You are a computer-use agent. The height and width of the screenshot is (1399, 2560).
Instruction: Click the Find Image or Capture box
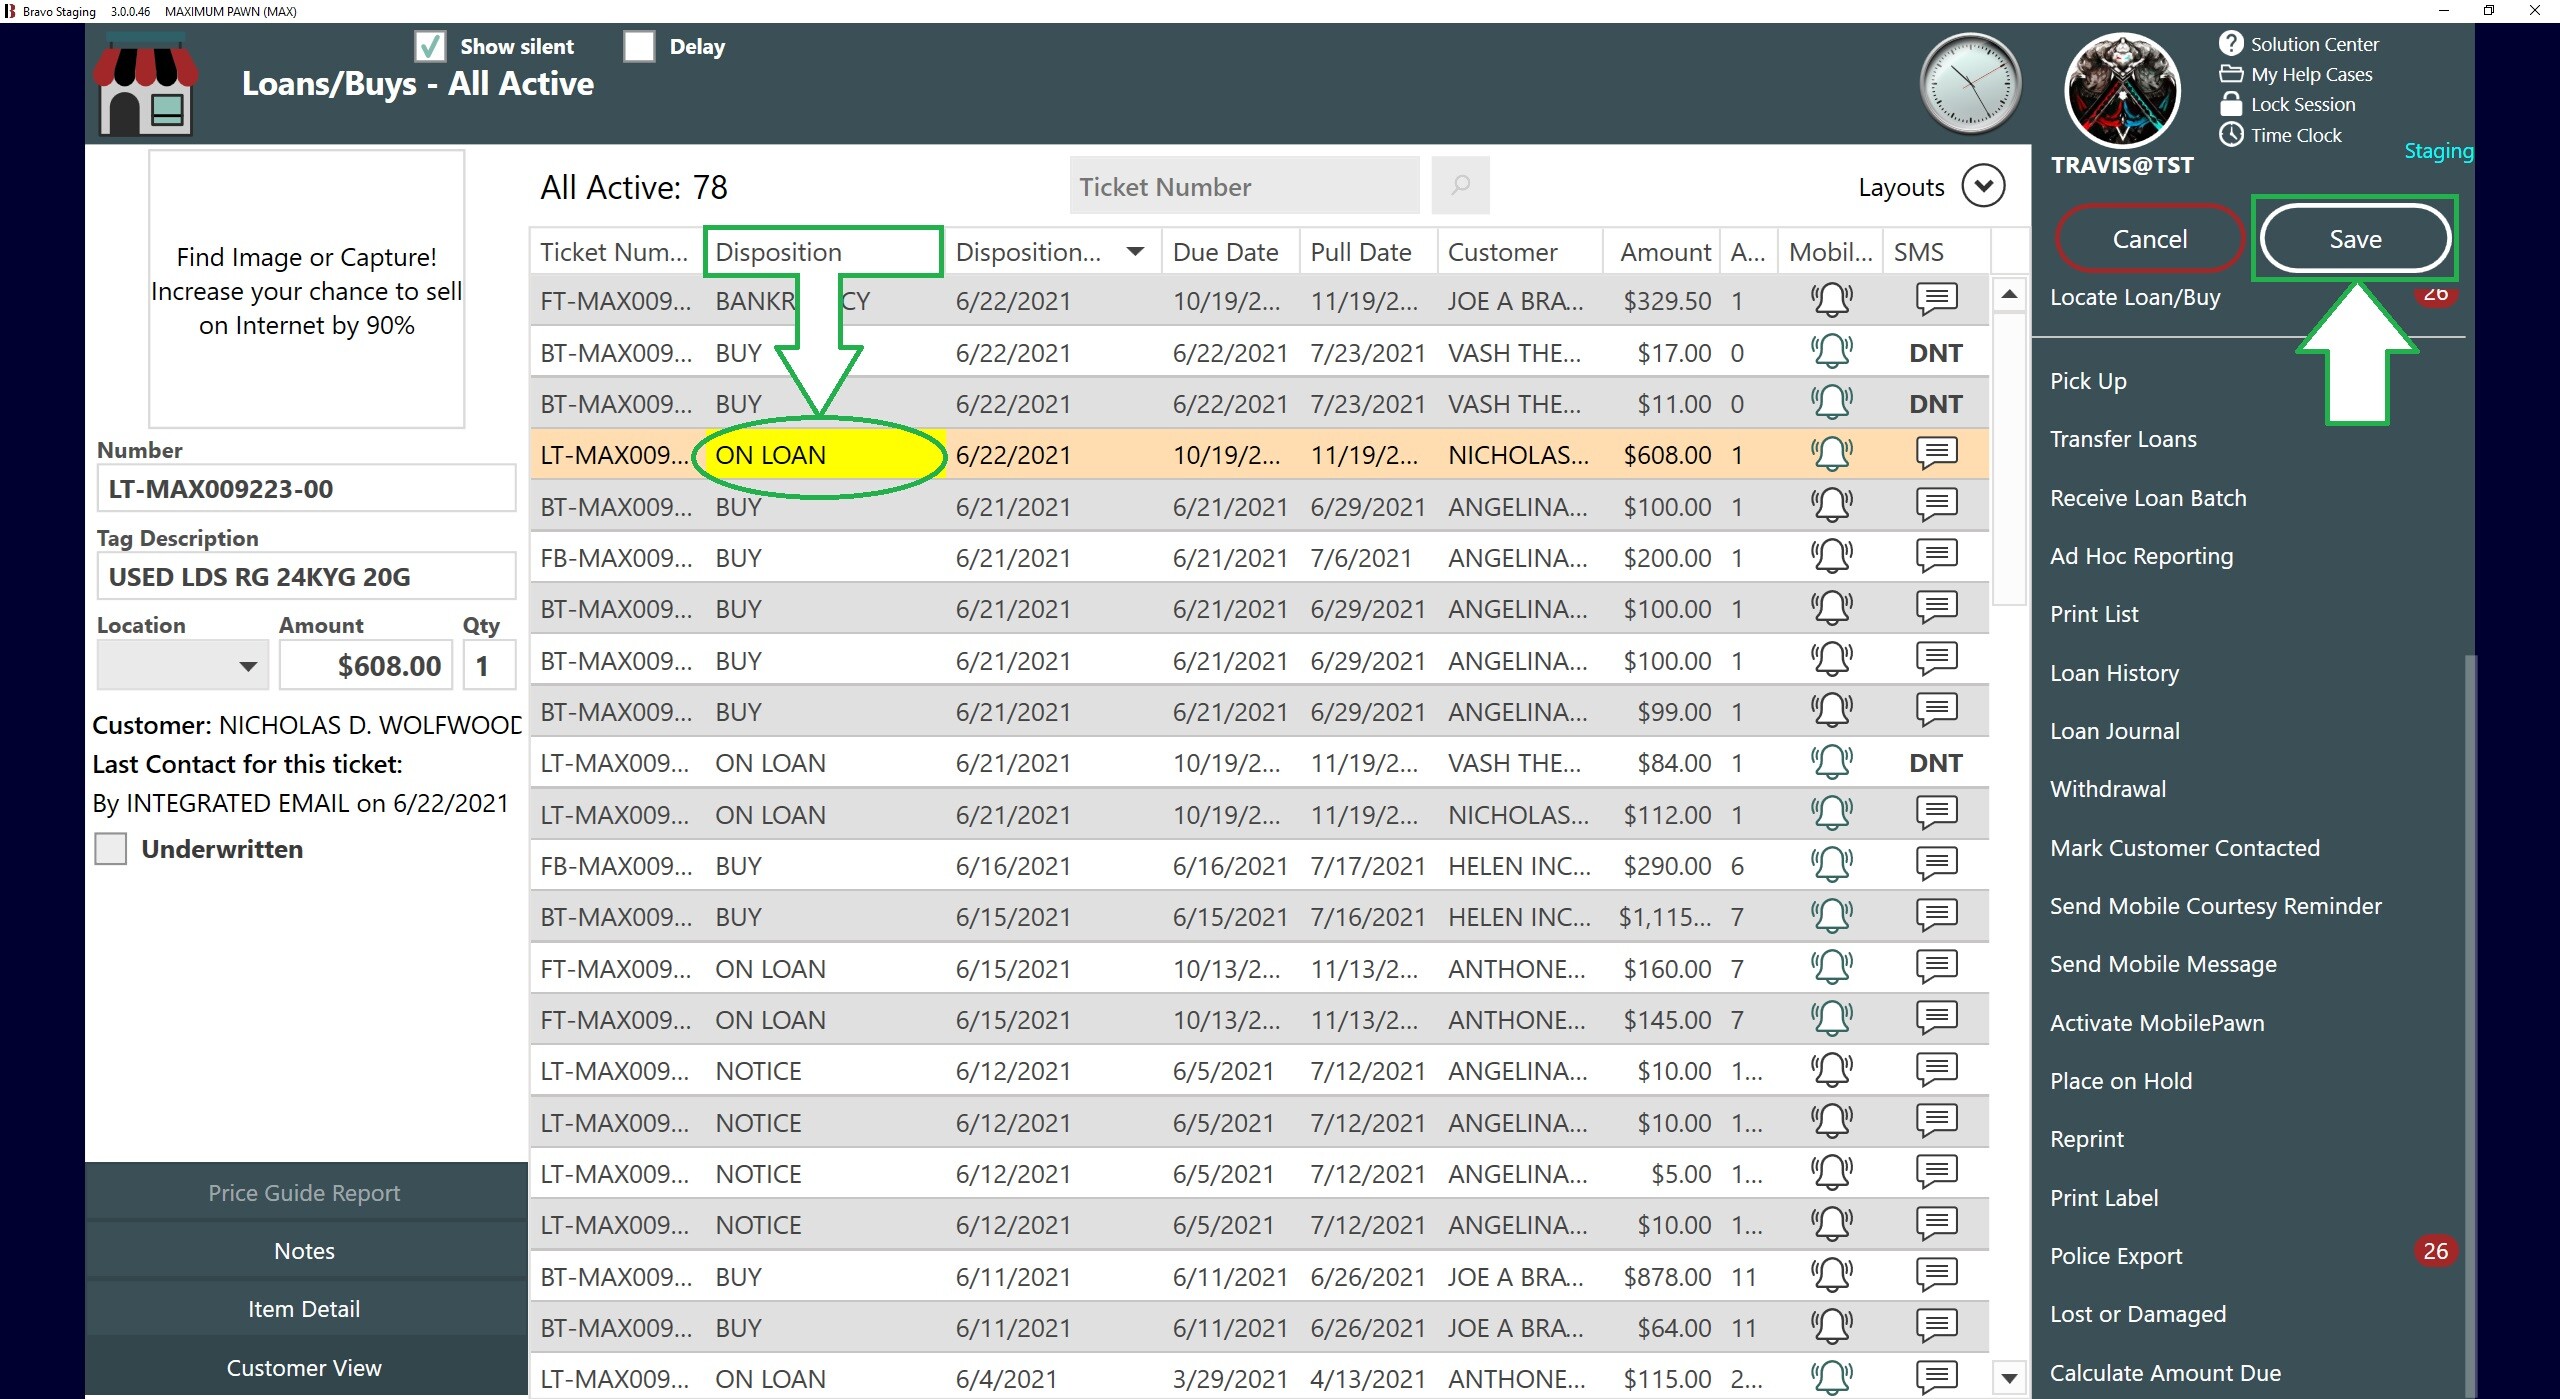pyautogui.click(x=306, y=290)
